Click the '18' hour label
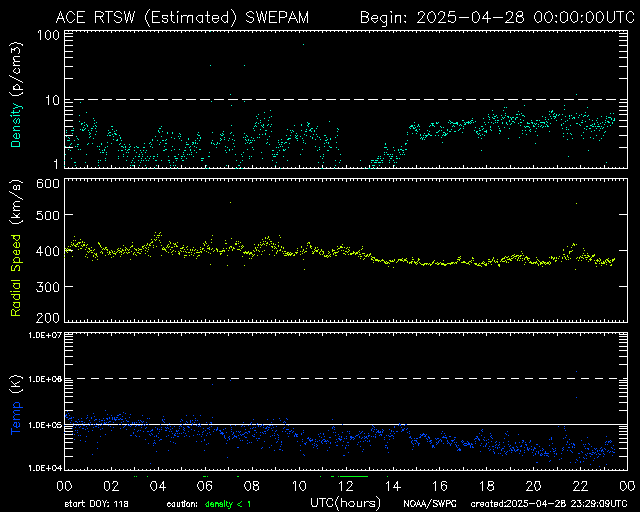Viewport: 640px width, 512px height. pyautogui.click(x=487, y=486)
